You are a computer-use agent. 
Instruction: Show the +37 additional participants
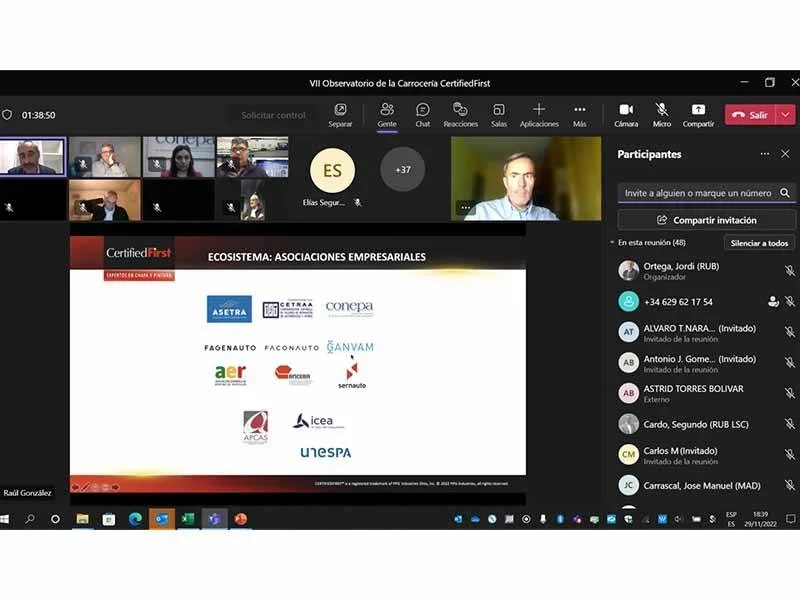tap(403, 169)
